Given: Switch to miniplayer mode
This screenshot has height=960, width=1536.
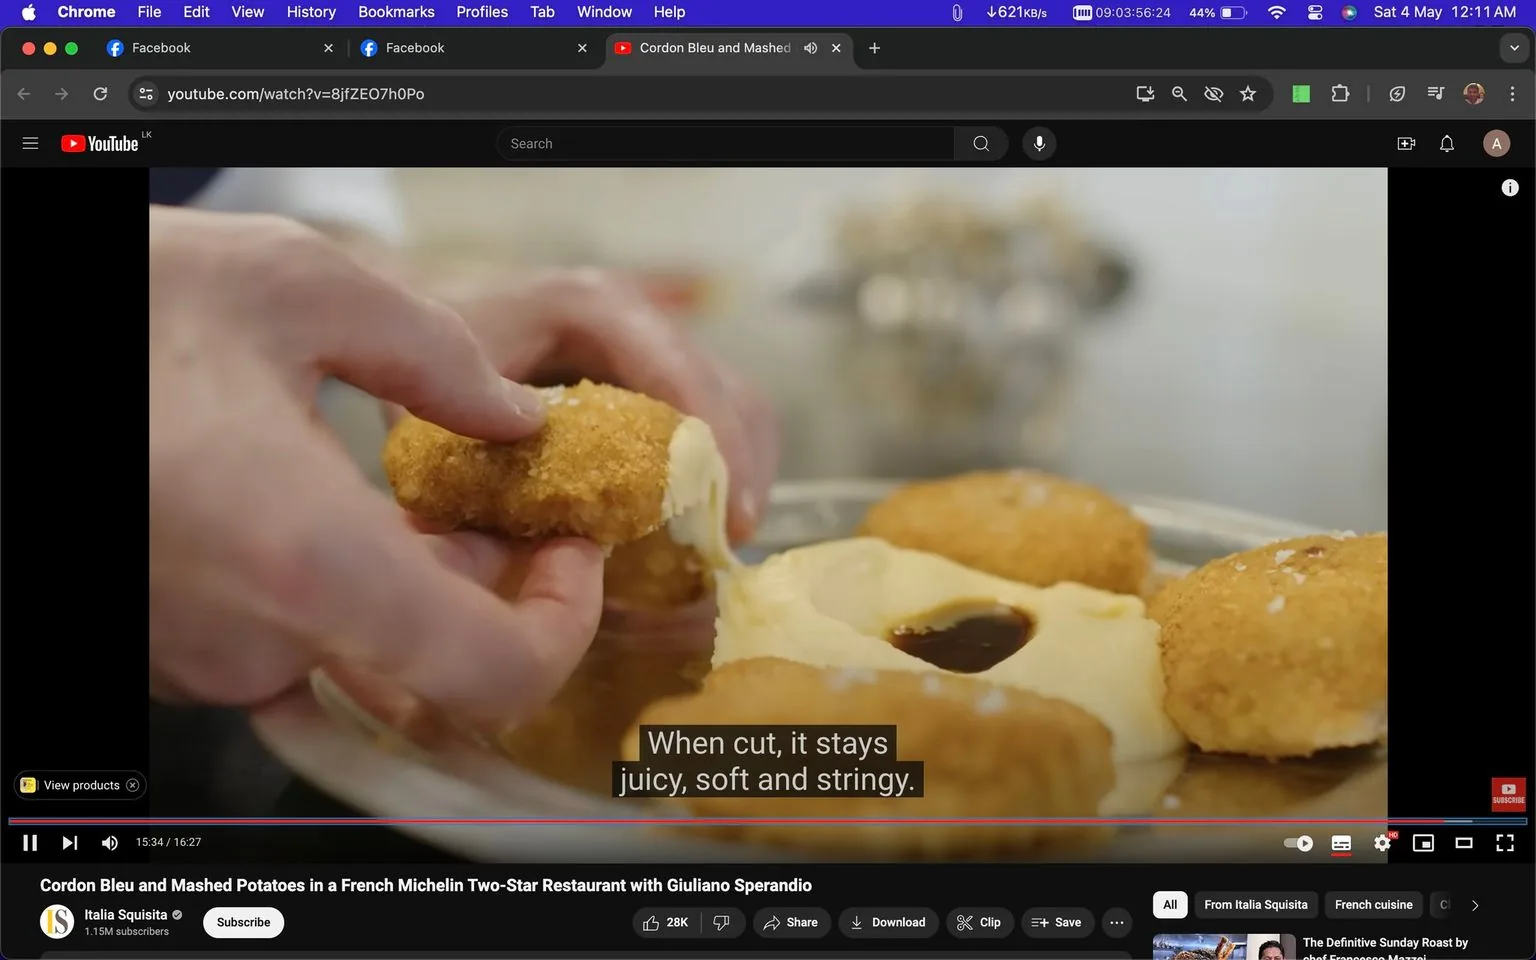Looking at the screenshot, I should 1423,842.
